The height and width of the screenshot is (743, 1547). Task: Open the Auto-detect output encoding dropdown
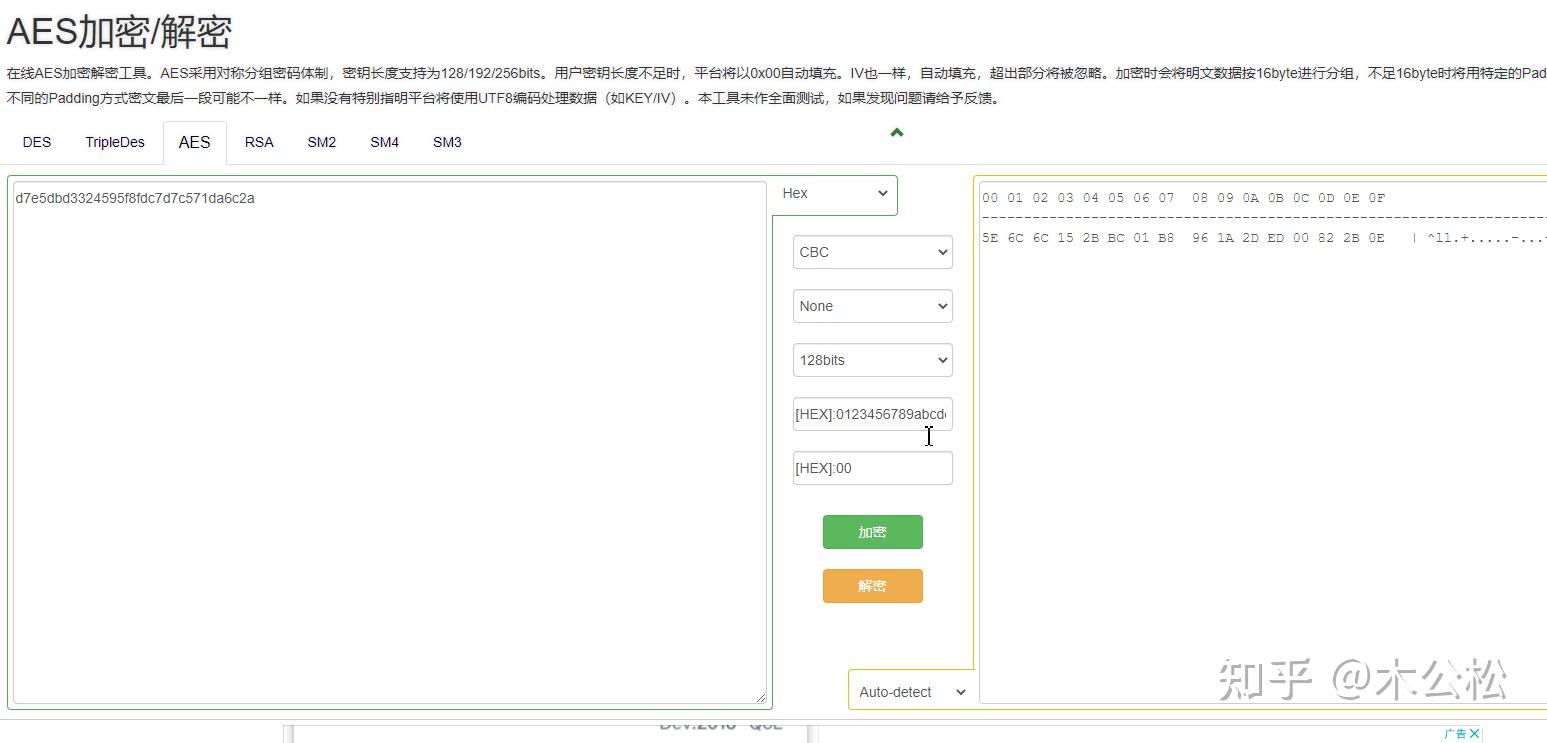click(909, 691)
